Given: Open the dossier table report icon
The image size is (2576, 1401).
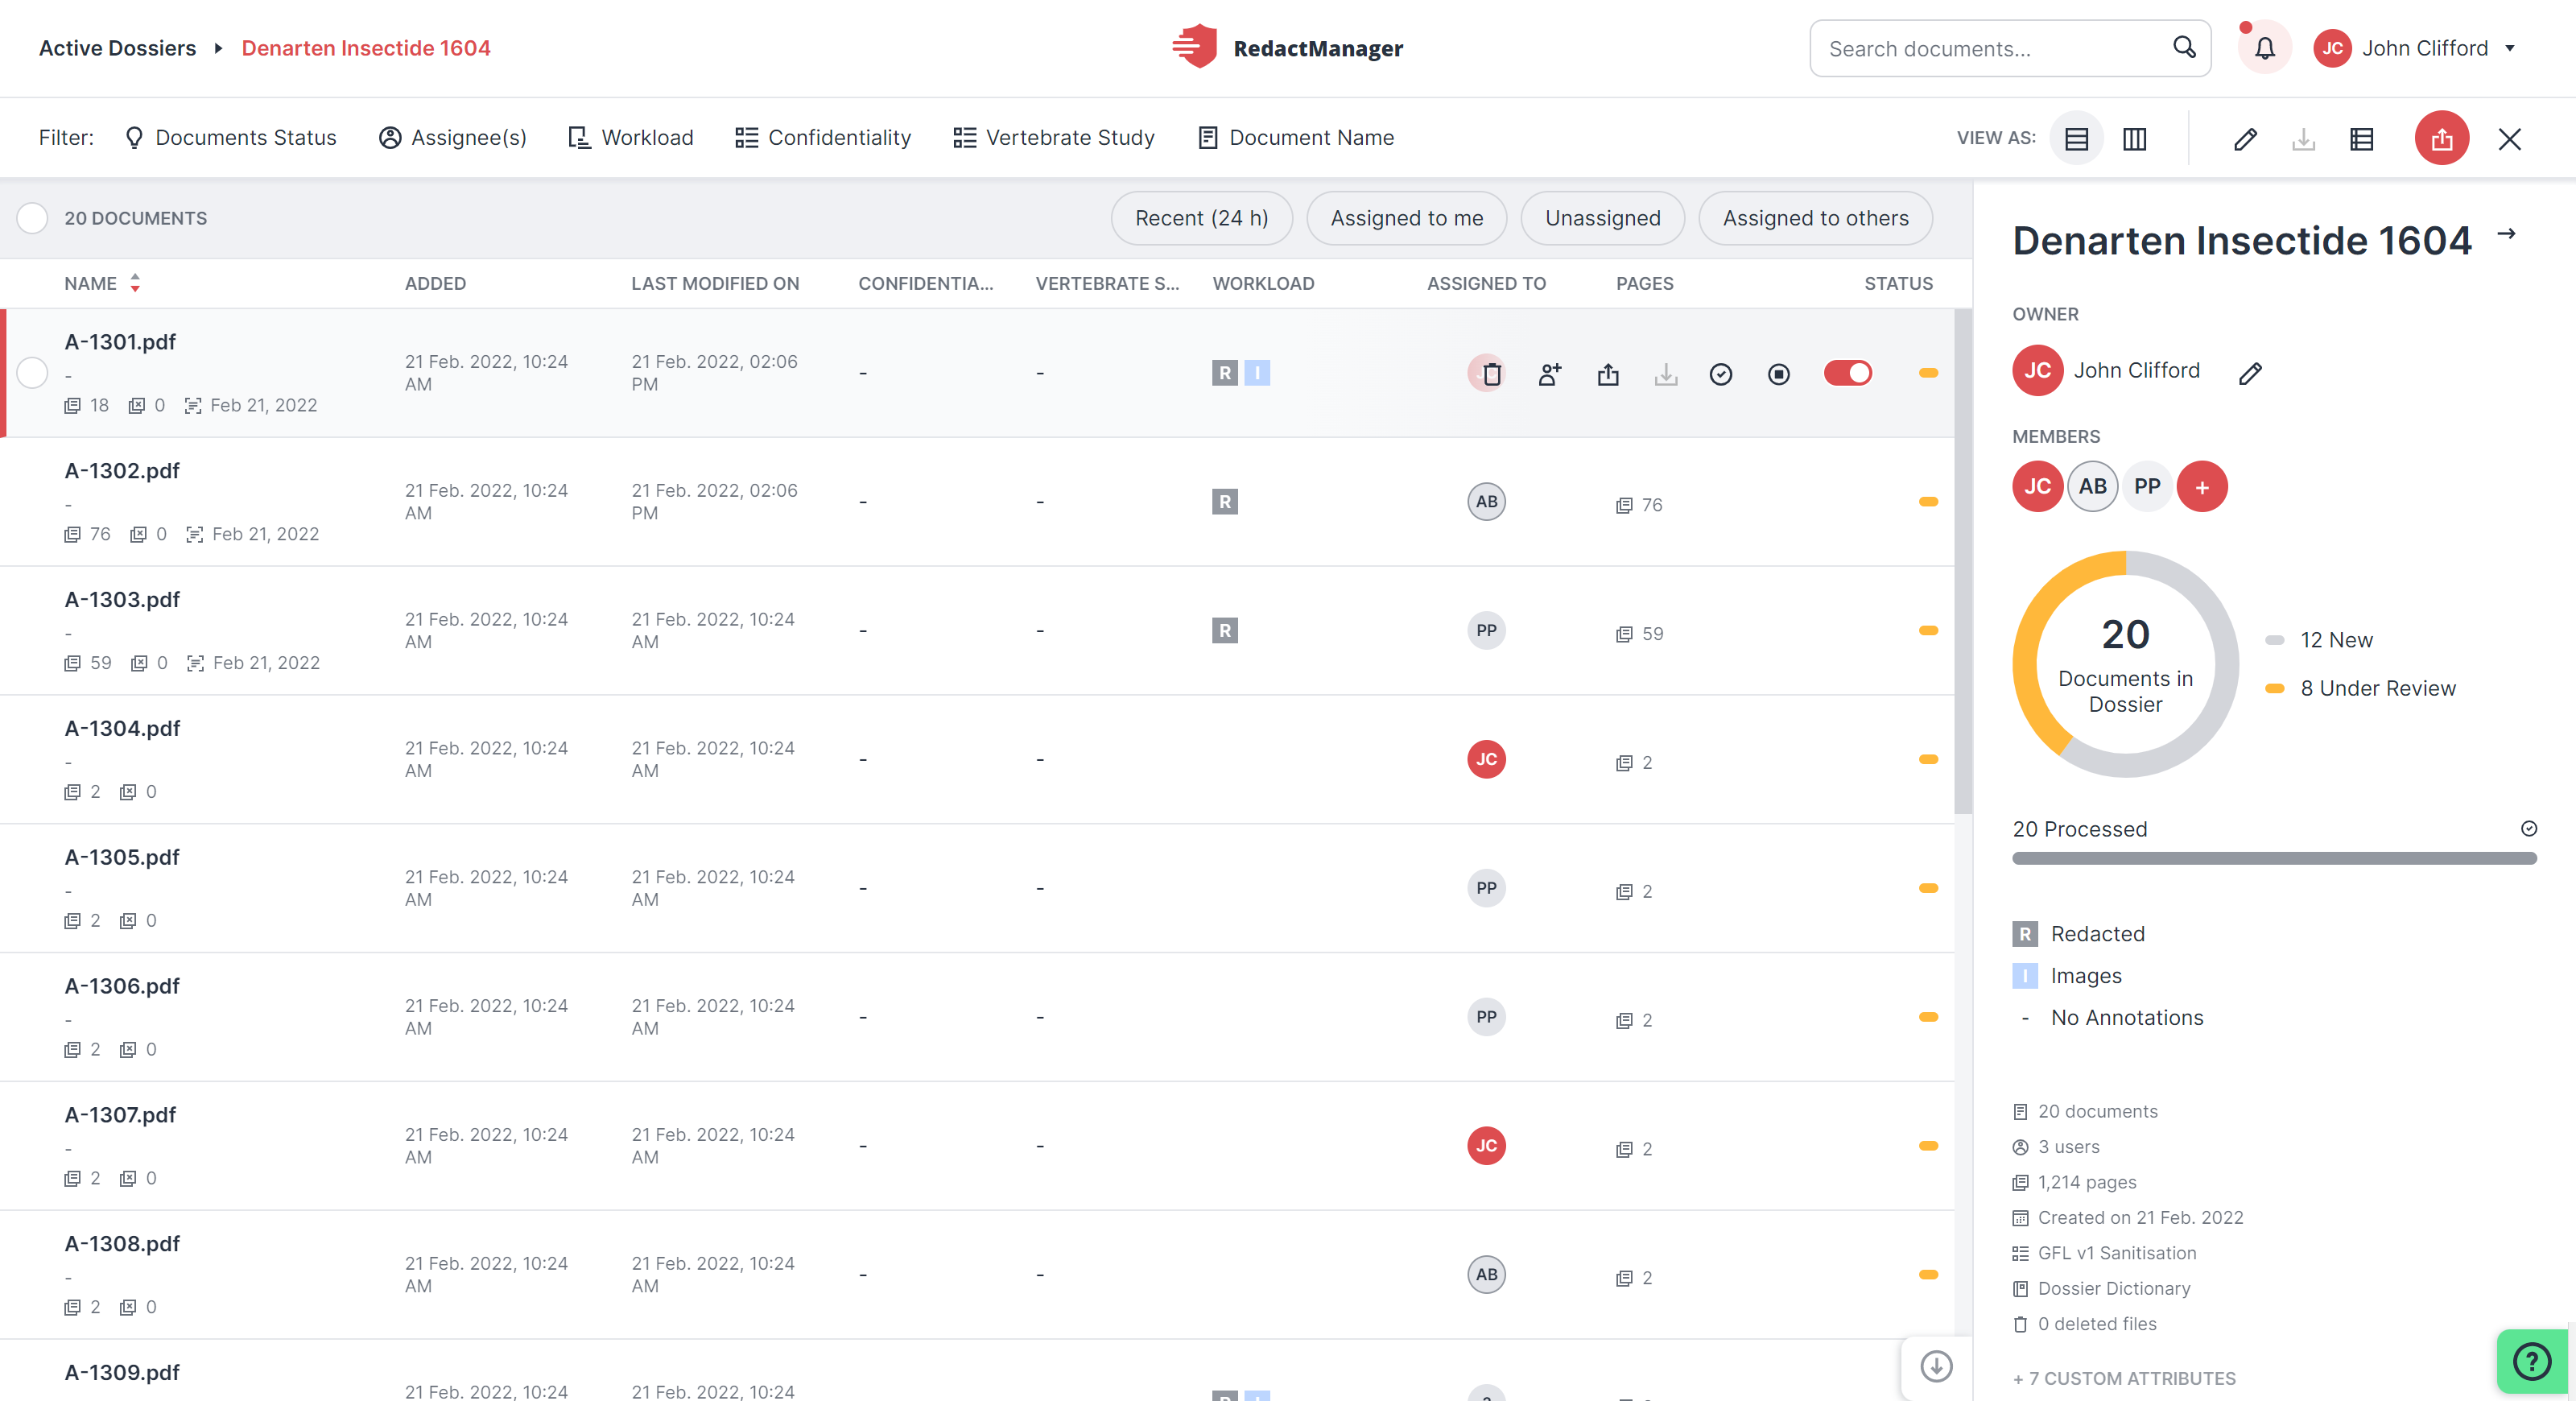Looking at the screenshot, I should (2361, 138).
